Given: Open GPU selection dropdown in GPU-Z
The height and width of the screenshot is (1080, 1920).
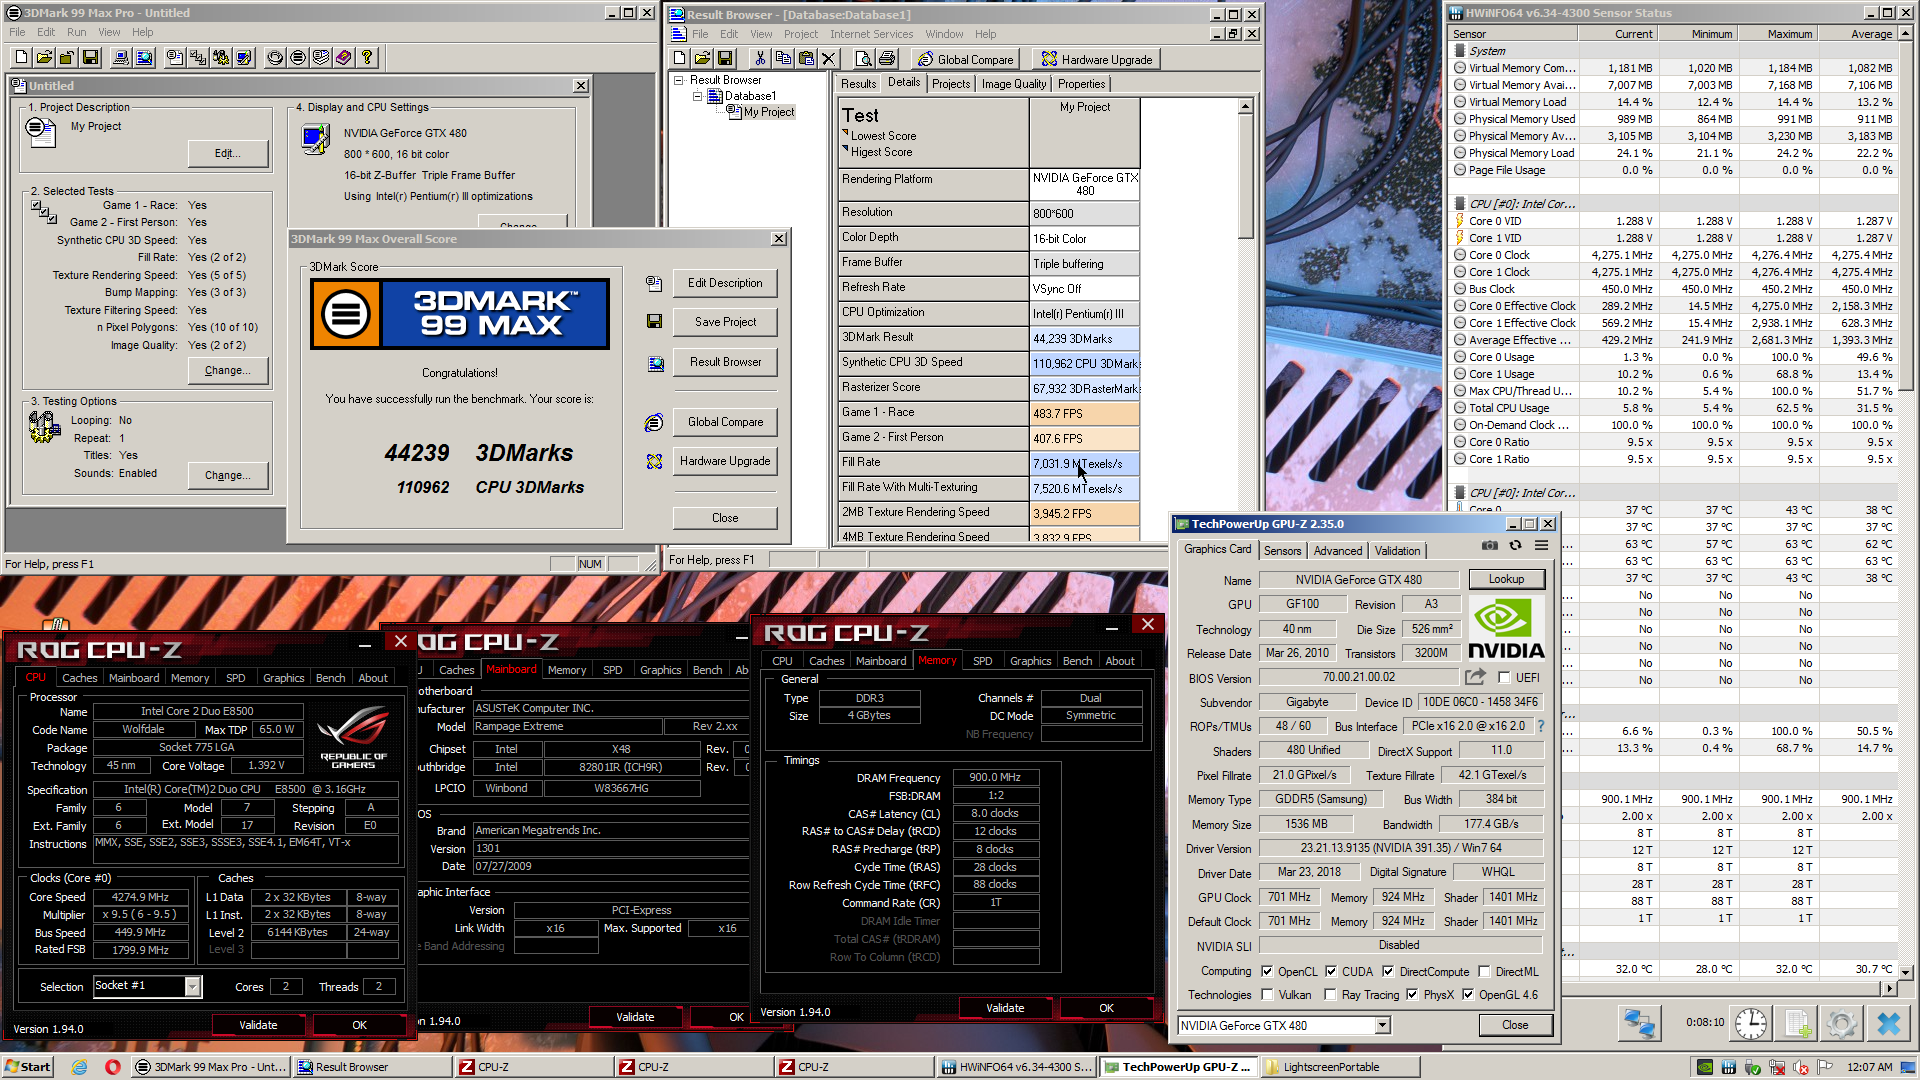Looking at the screenshot, I should pyautogui.click(x=1382, y=1025).
